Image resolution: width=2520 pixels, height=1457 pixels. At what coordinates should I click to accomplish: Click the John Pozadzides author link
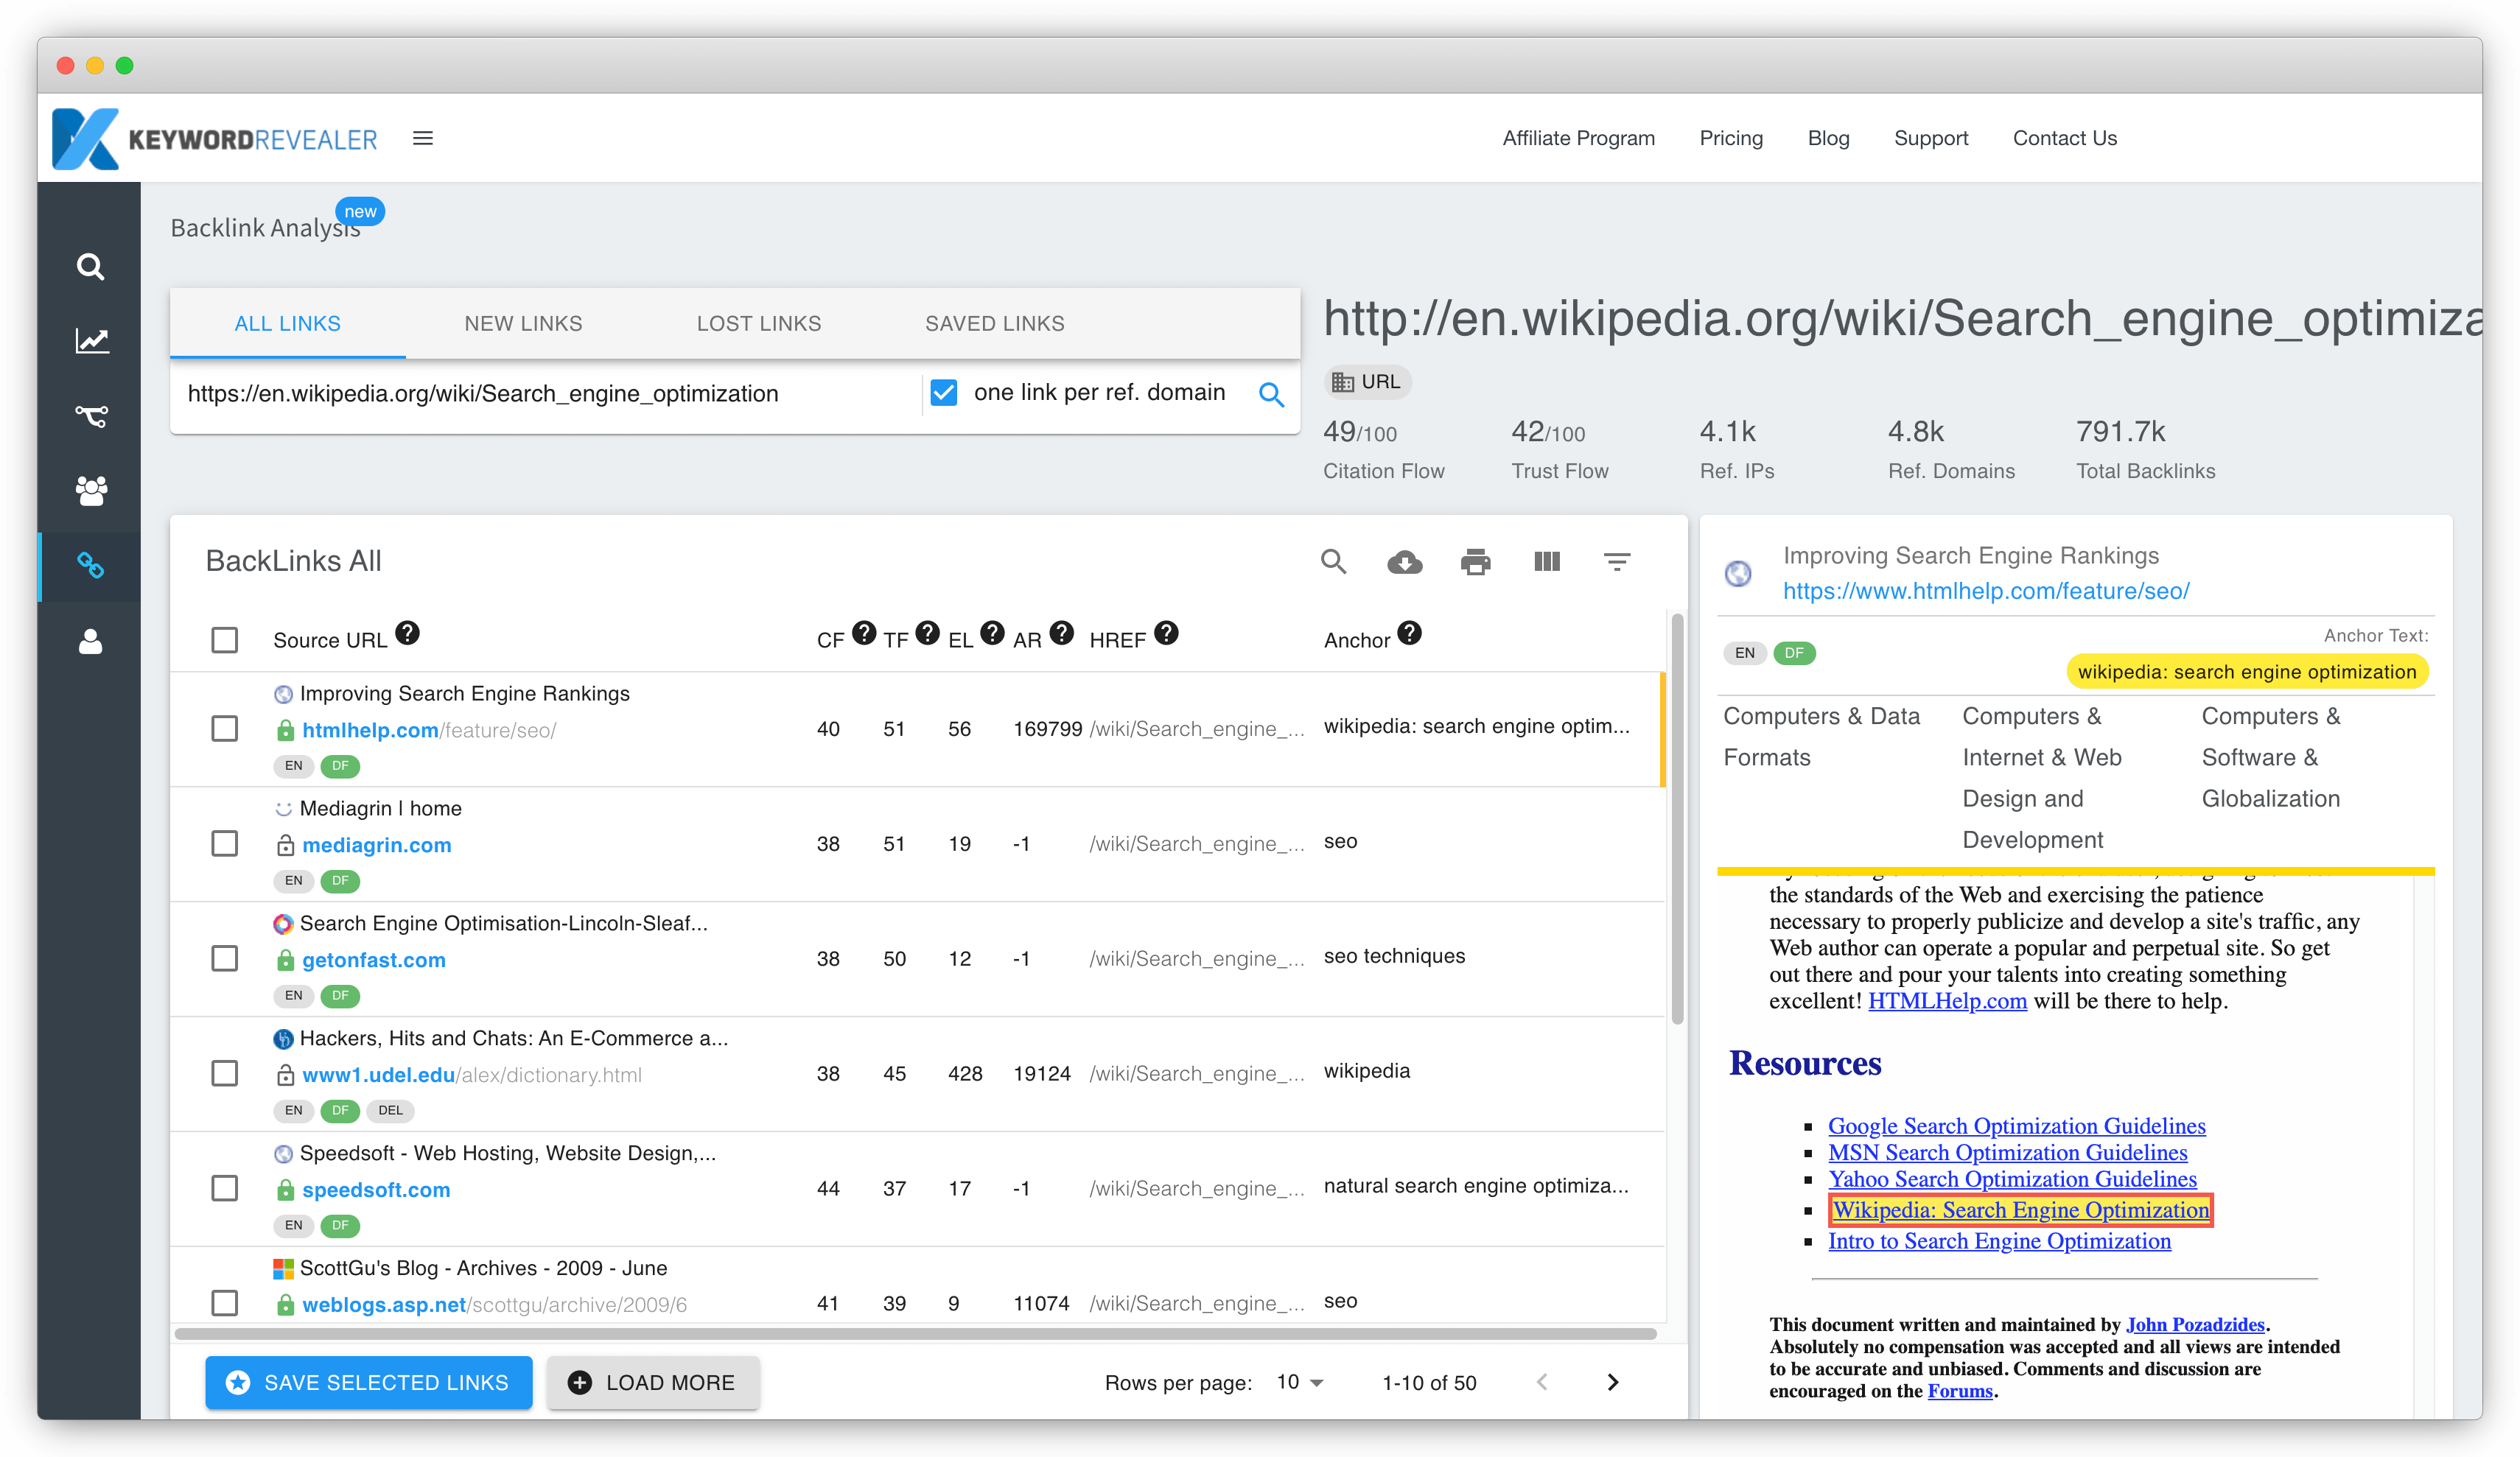click(2194, 1324)
